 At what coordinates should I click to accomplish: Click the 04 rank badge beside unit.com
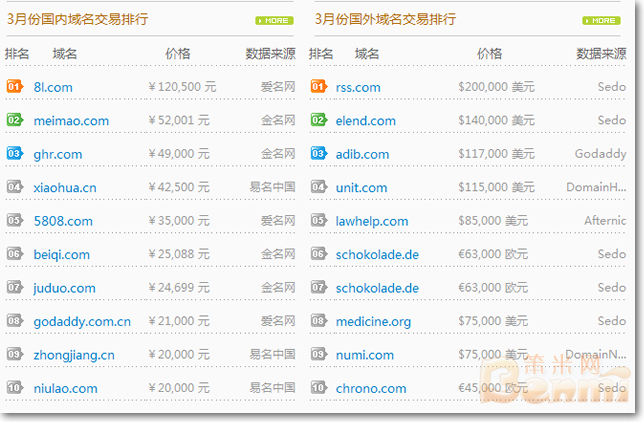tap(319, 187)
